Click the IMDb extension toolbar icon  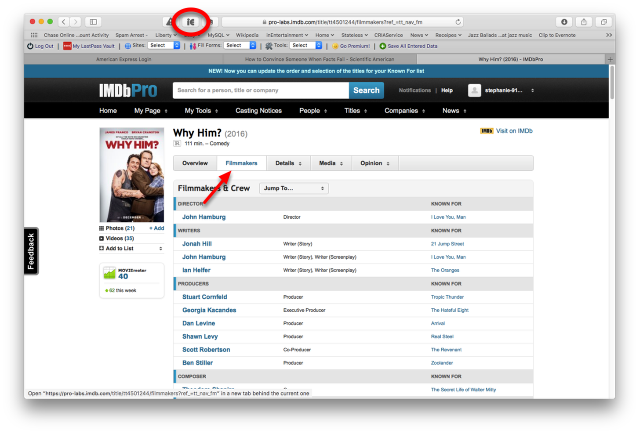pos(191,22)
